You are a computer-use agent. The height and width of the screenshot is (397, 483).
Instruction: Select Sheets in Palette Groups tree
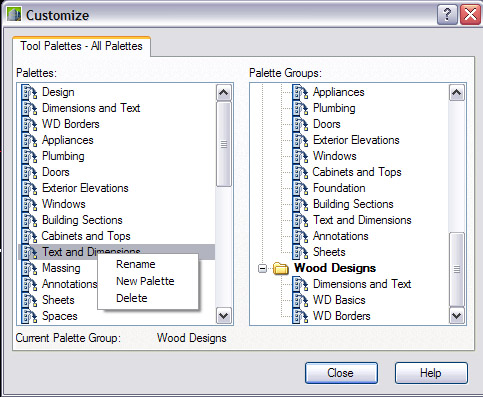(329, 252)
